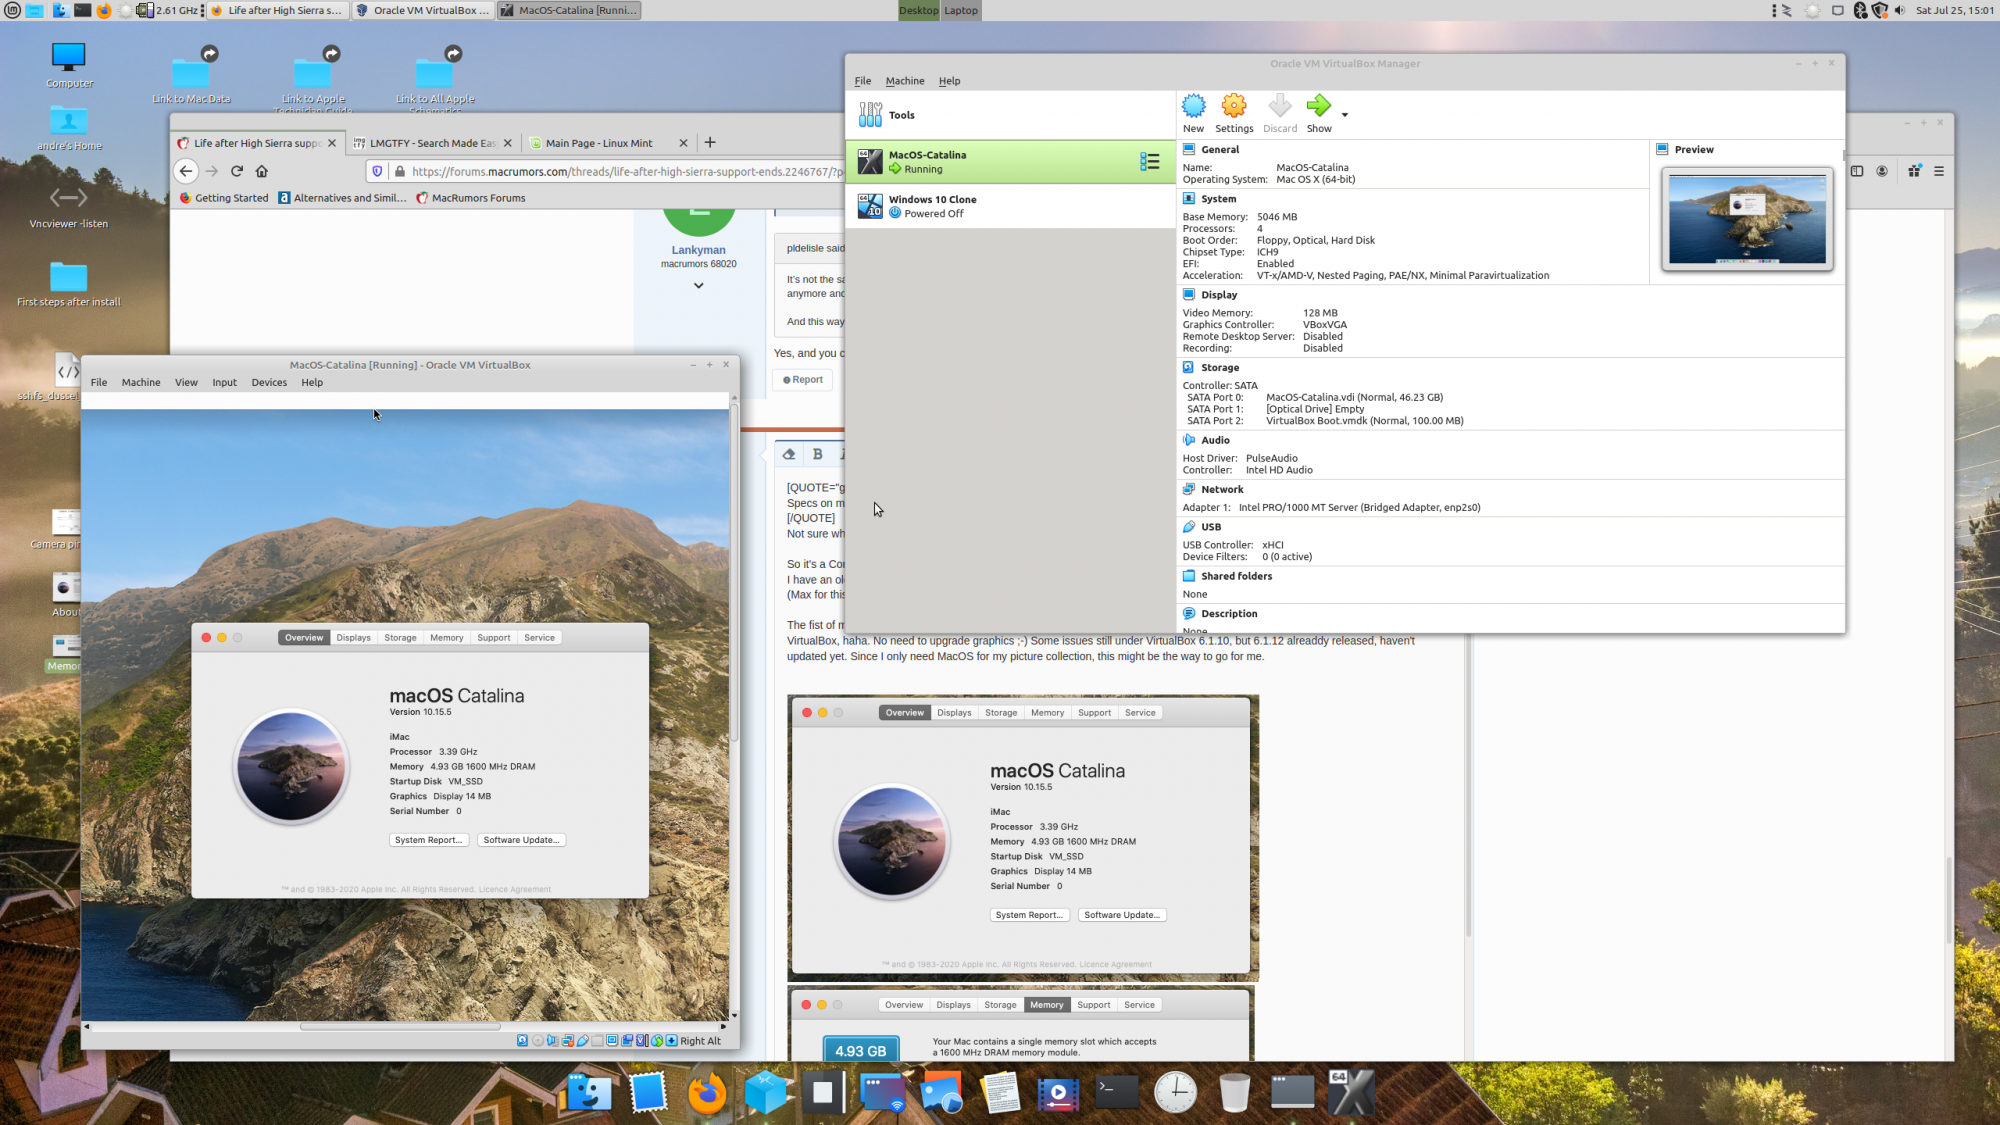Click Report link under forum post
This screenshot has width=2000, height=1125.
point(803,380)
